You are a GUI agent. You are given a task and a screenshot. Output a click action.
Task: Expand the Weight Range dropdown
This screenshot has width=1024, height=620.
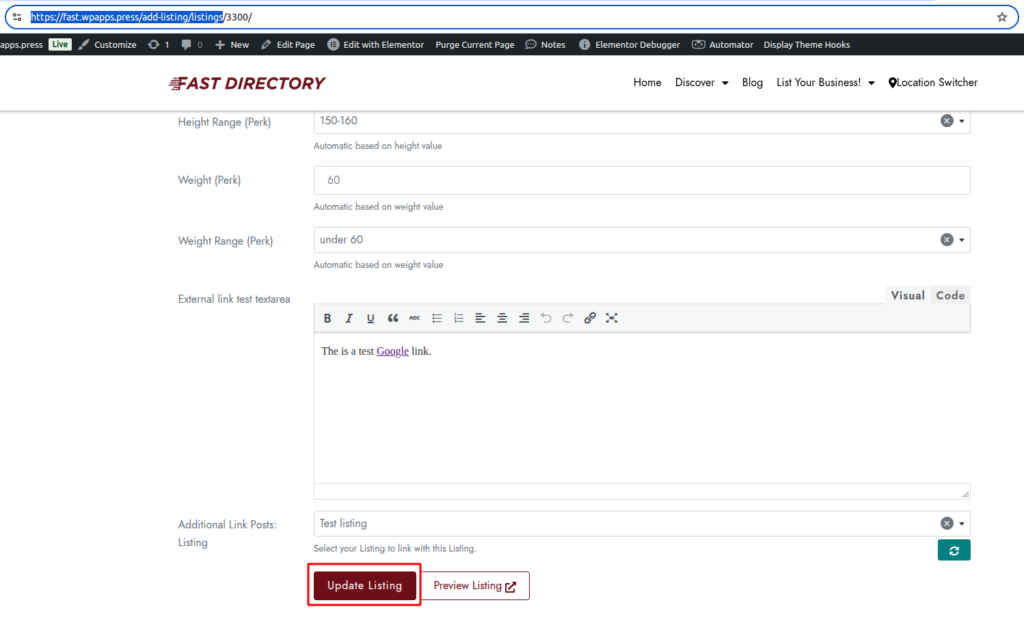tap(962, 240)
